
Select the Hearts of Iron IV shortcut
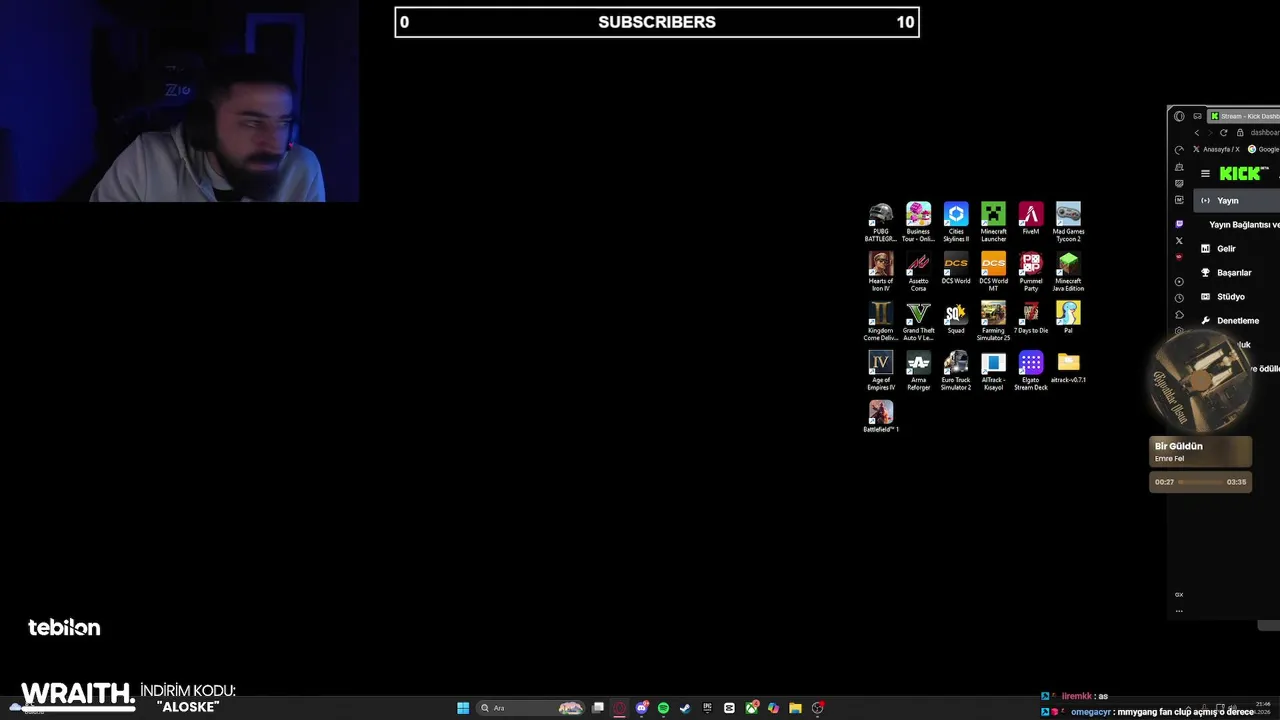(x=881, y=271)
